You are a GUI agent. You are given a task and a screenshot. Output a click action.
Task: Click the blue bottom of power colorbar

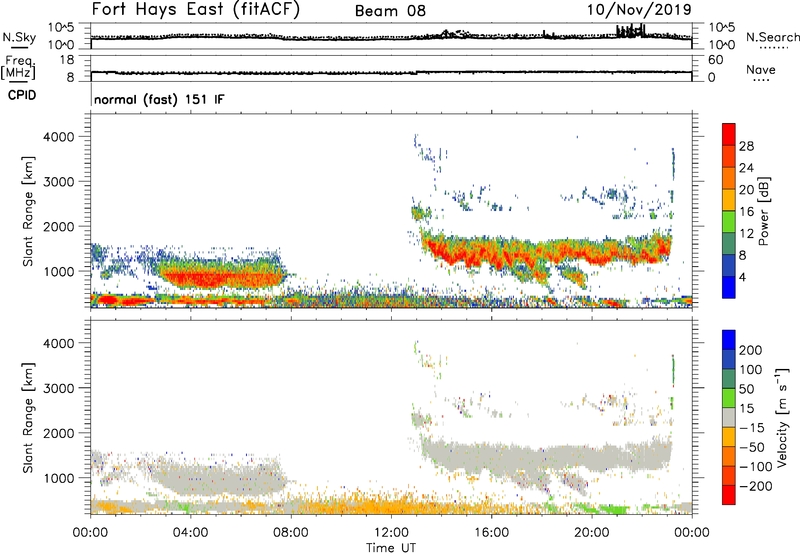pos(729,287)
